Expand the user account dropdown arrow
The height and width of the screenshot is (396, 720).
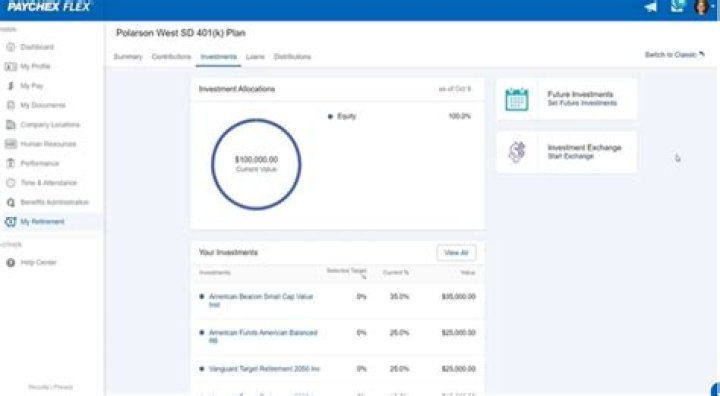713,7
